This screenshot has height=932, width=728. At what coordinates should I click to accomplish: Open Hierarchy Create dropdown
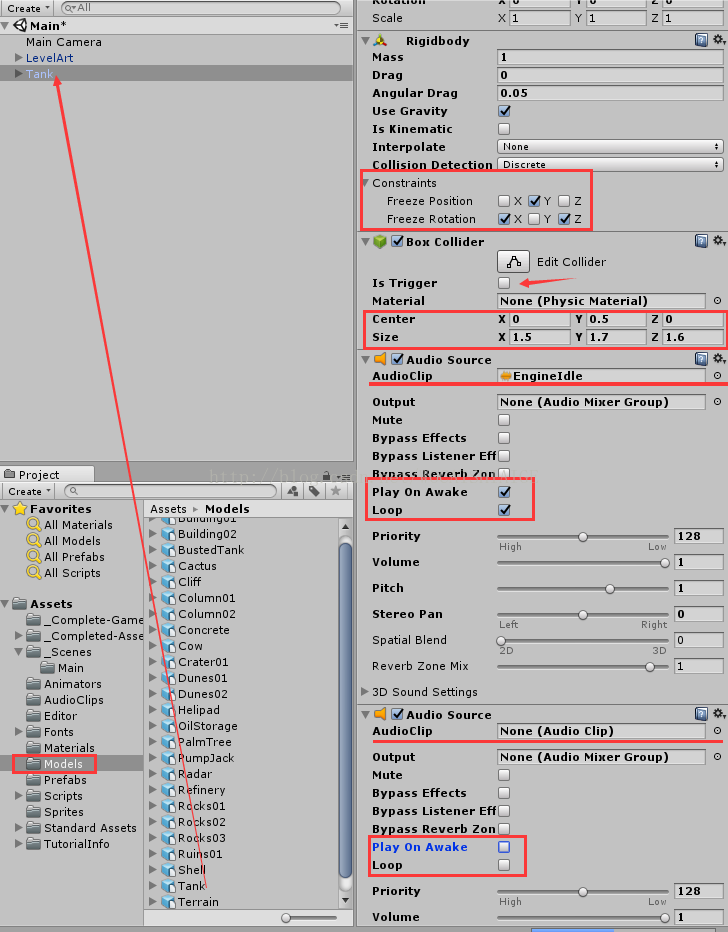(27, 8)
